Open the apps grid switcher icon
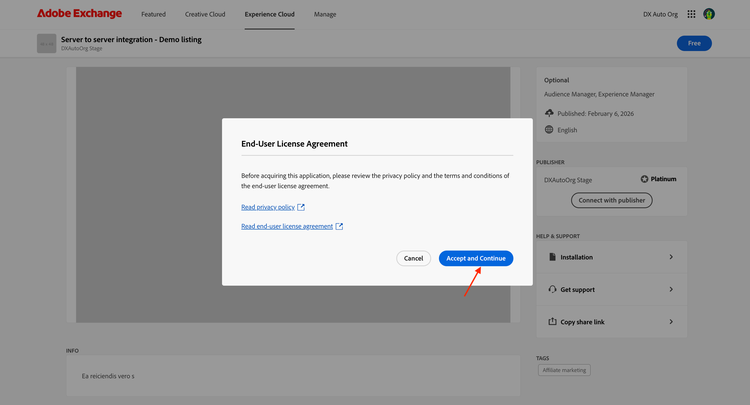Image resolution: width=750 pixels, height=405 pixels. 691,14
